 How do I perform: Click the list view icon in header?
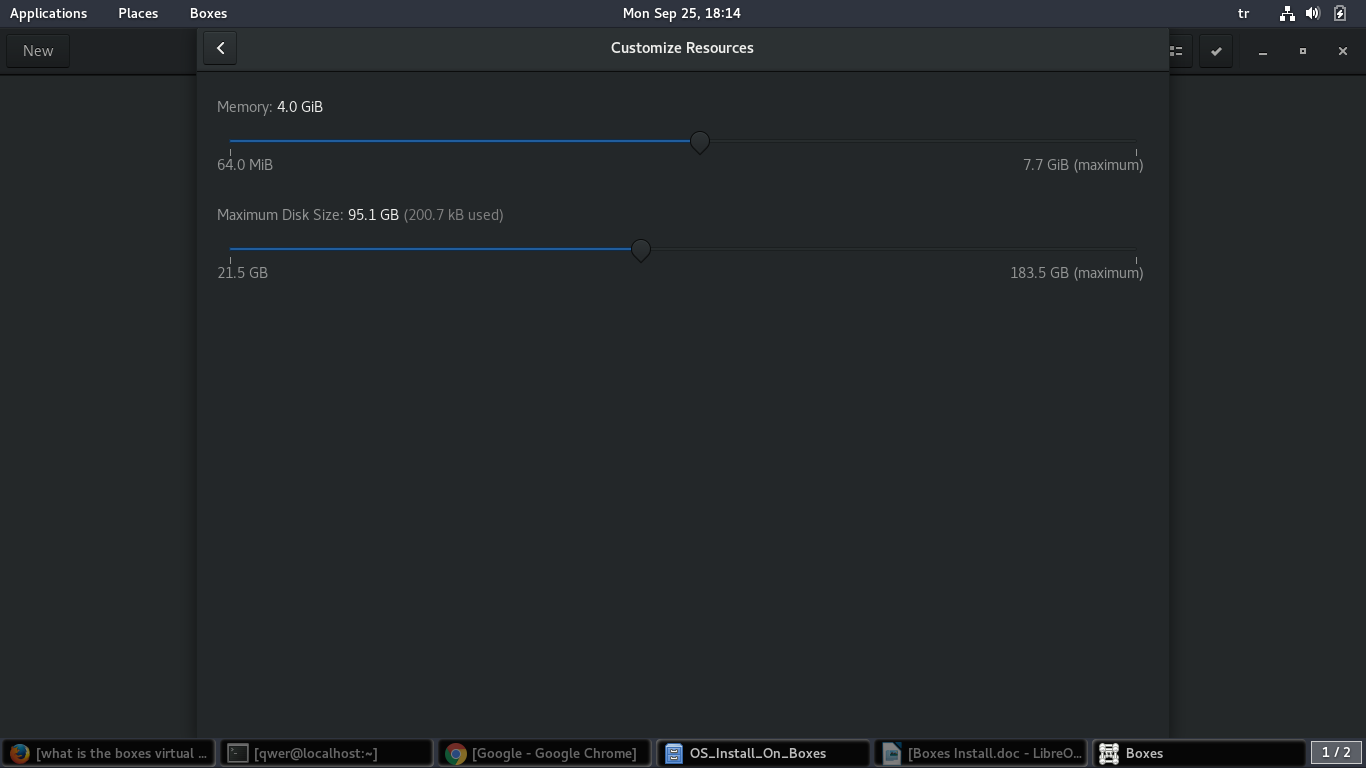point(1177,51)
